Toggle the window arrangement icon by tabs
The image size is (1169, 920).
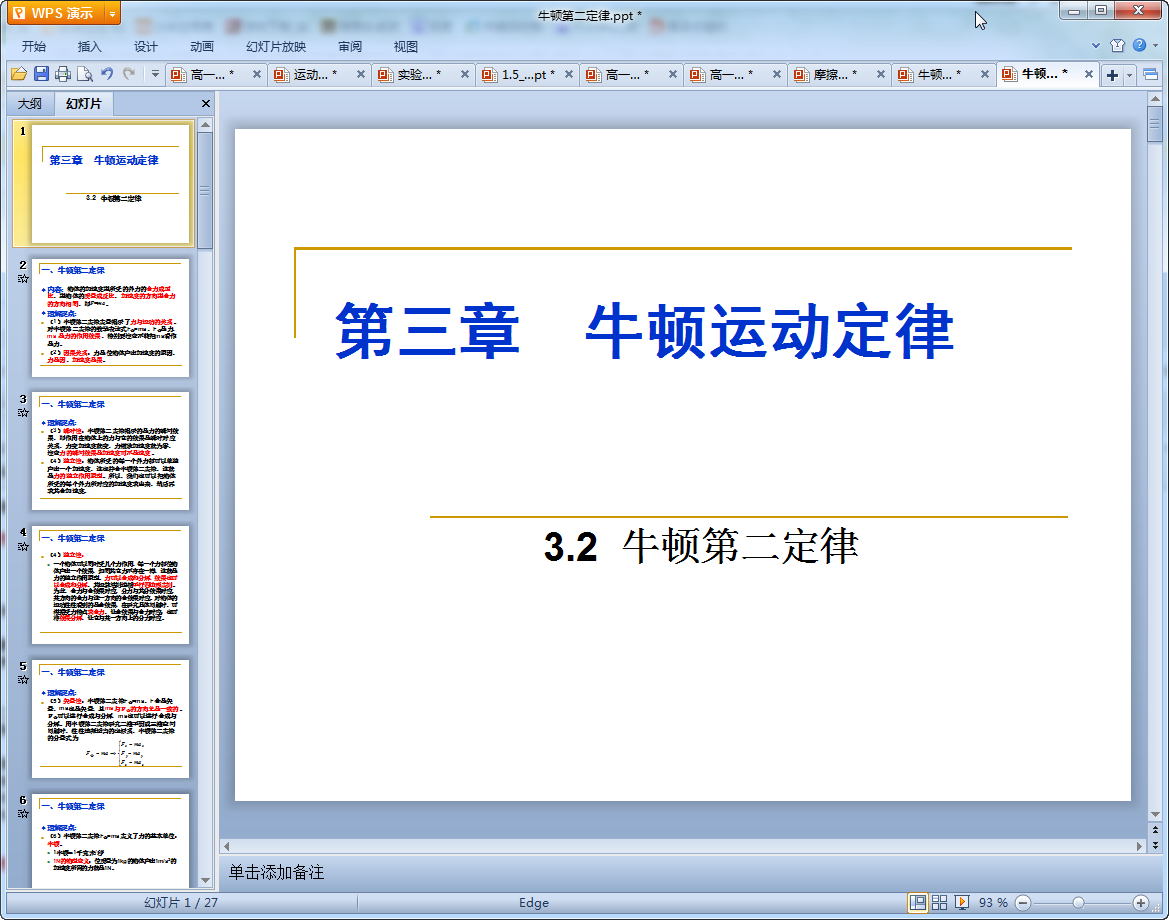pyautogui.click(x=1150, y=75)
